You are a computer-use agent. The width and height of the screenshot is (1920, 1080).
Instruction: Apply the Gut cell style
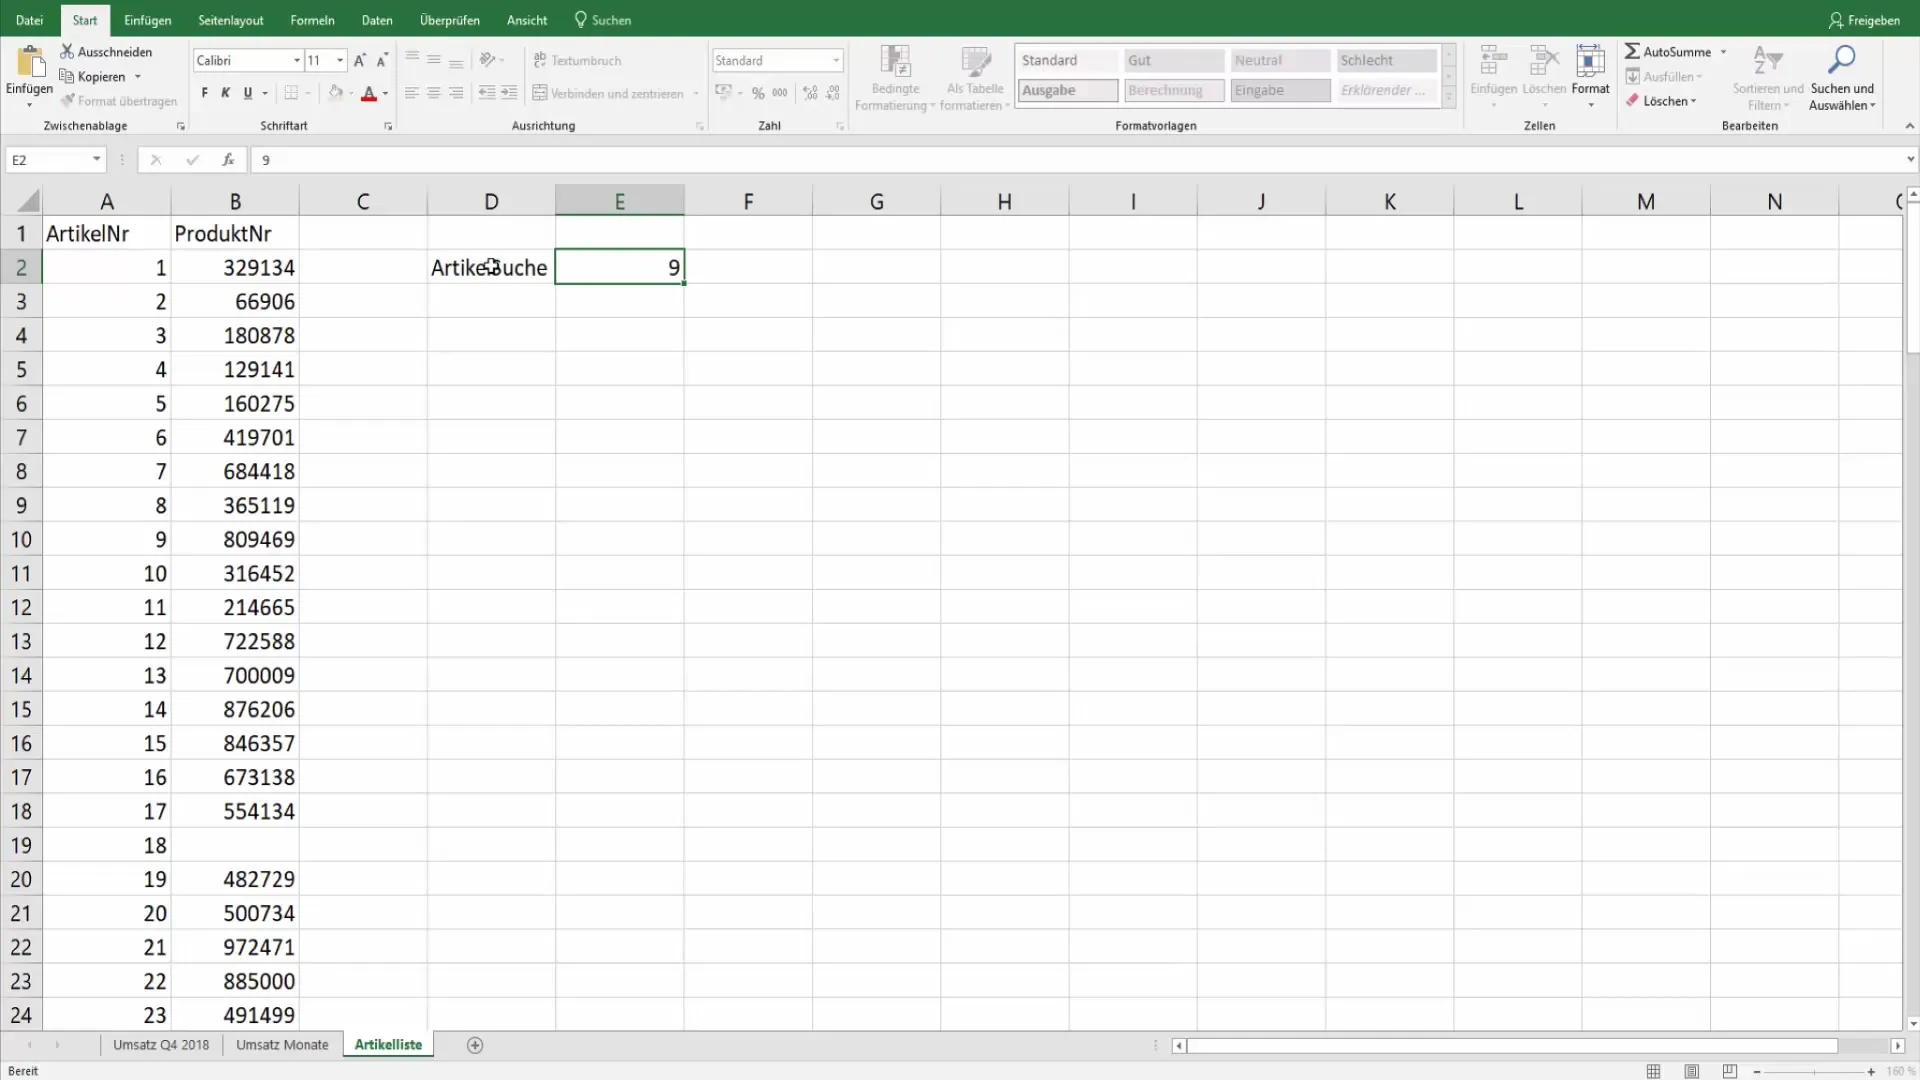point(1174,60)
